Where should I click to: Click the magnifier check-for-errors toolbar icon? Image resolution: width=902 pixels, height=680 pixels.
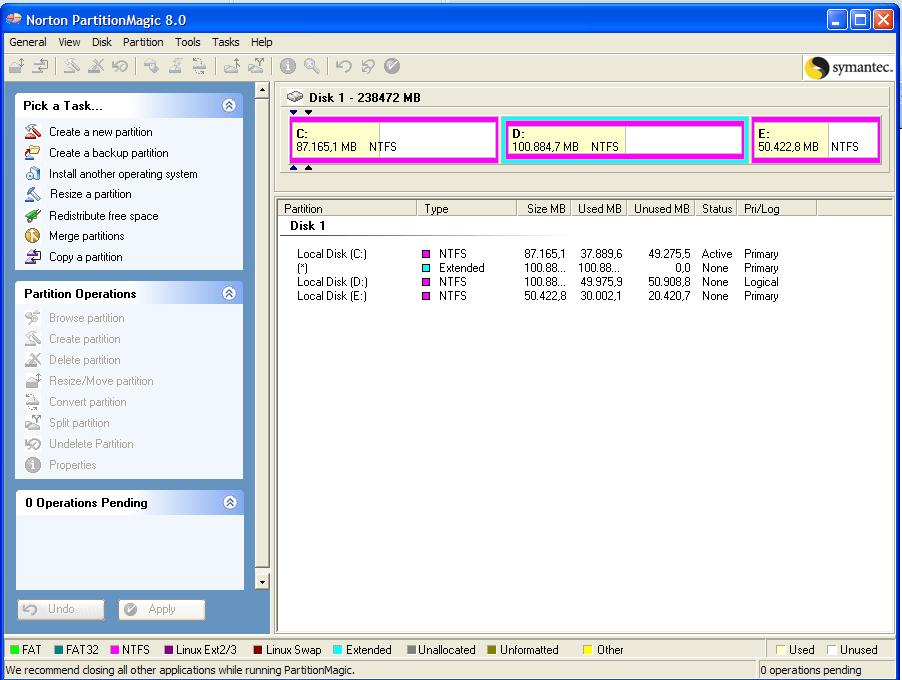coord(311,66)
